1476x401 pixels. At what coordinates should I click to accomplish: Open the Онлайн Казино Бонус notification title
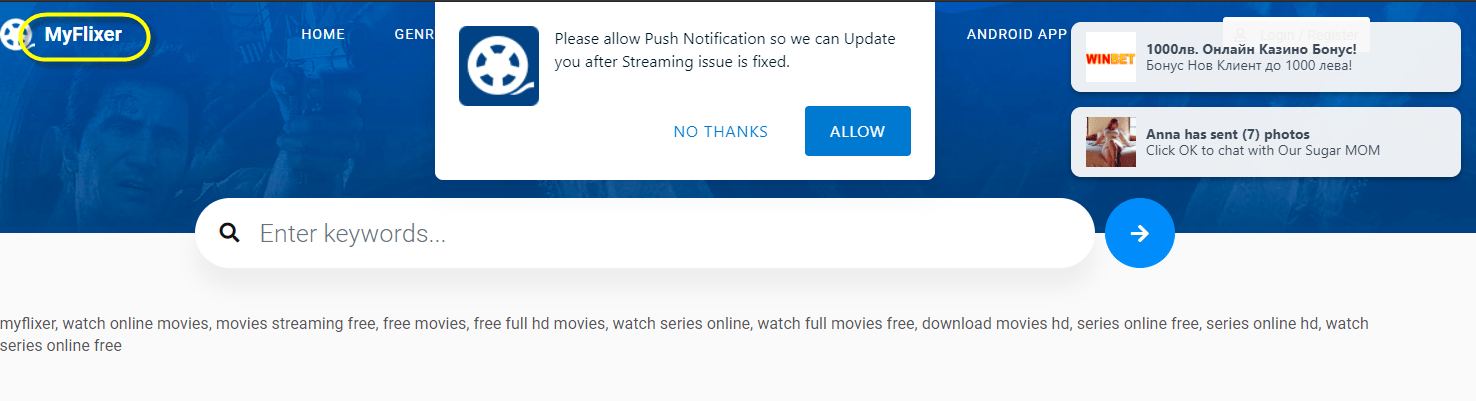point(1251,49)
